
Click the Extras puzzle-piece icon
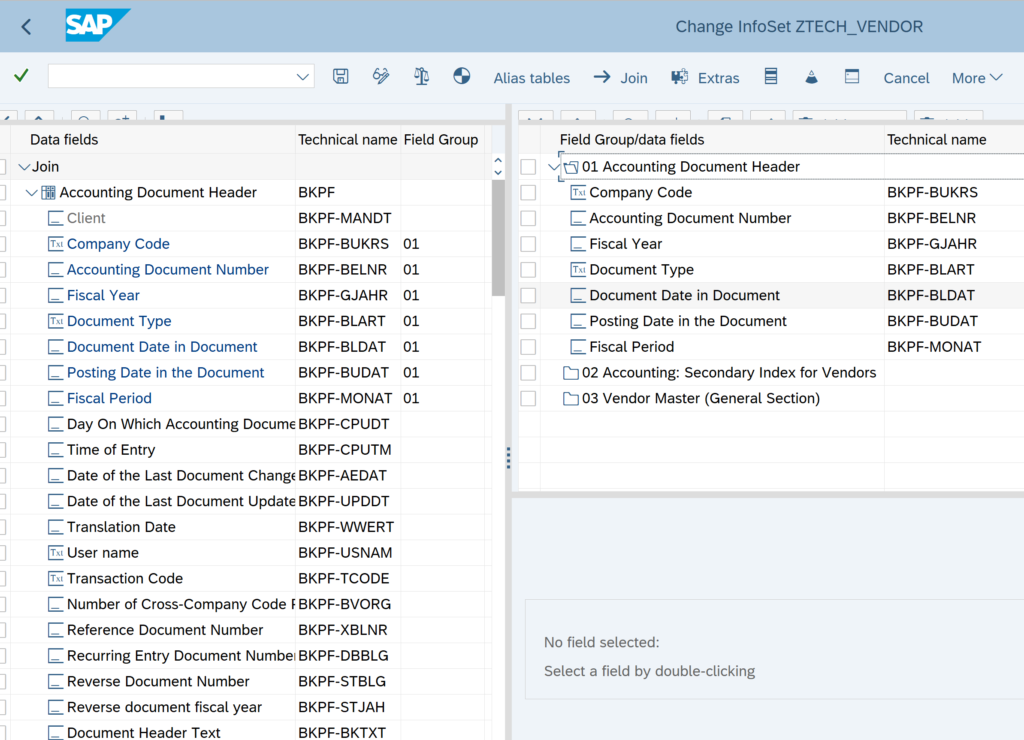[680, 77]
